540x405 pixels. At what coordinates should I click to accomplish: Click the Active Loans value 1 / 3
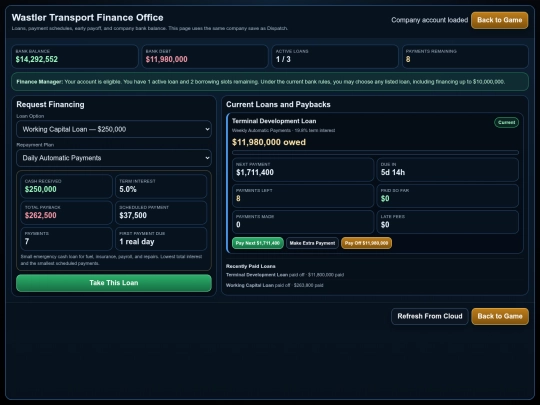283,59
